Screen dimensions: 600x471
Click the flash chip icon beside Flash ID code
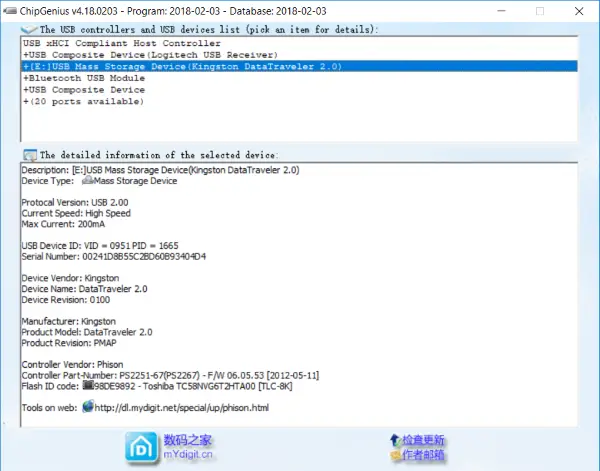[x=88, y=385]
